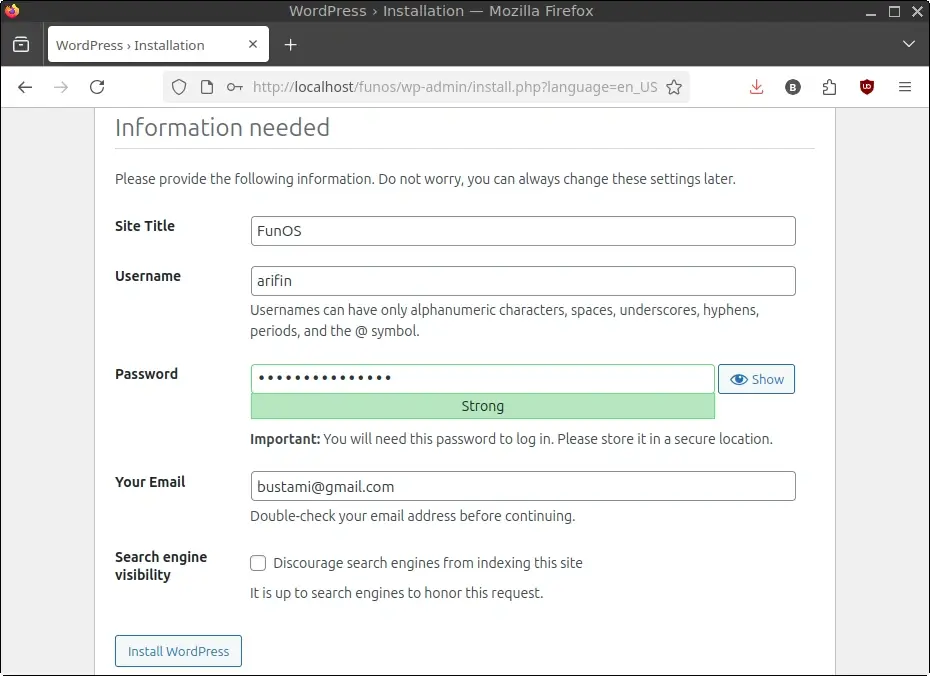The height and width of the screenshot is (676, 930).
Task: Close the WordPress Installation tab
Action: coord(253,44)
